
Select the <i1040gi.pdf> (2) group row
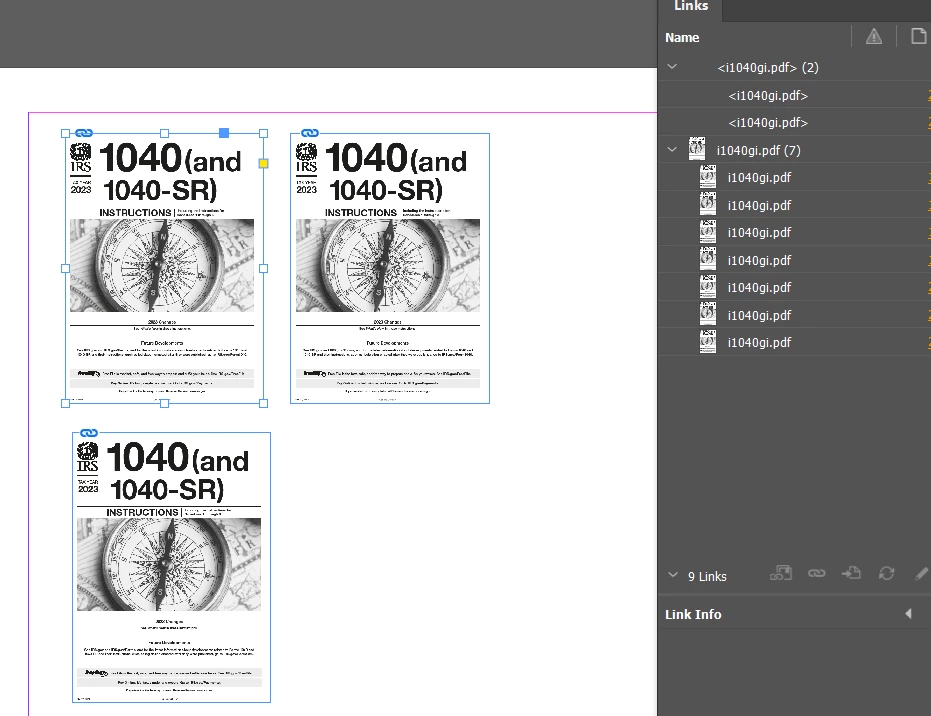pyautogui.click(x=794, y=67)
